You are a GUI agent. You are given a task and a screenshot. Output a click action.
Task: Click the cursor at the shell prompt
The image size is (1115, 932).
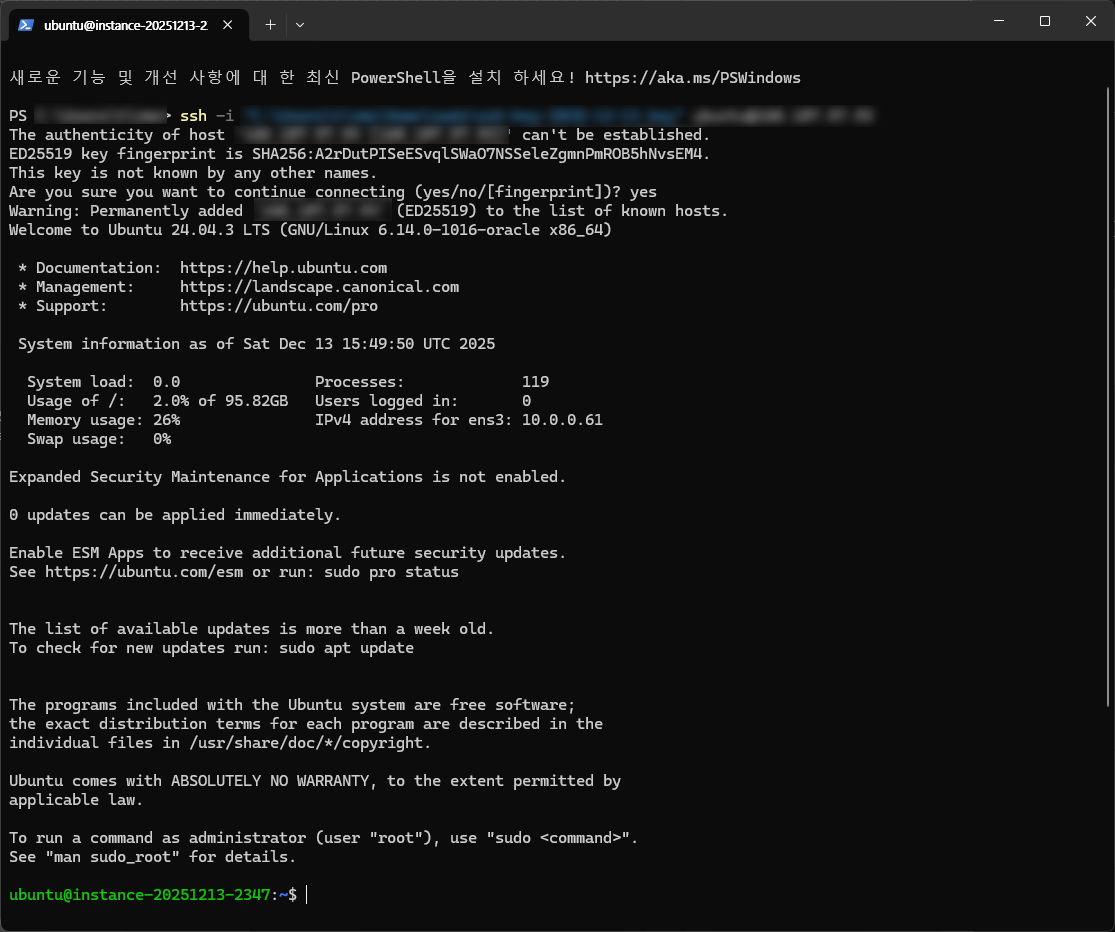point(306,895)
